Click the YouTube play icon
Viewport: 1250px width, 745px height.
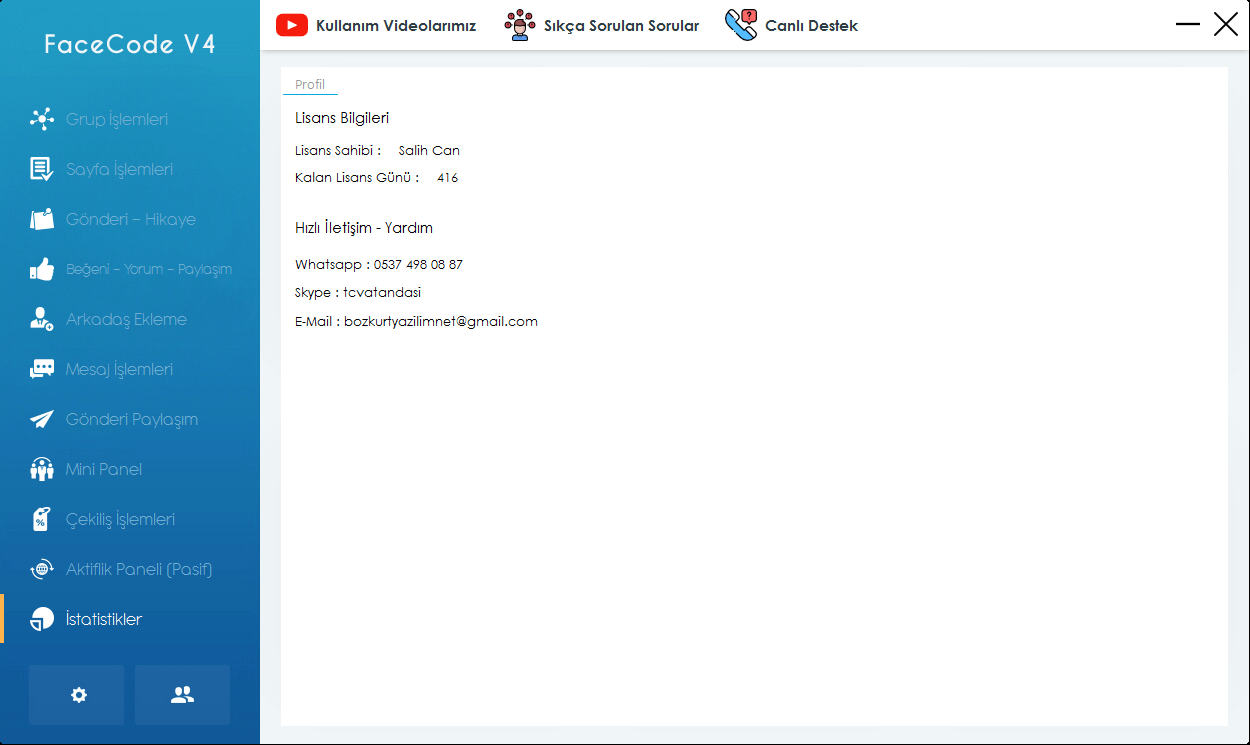[292, 25]
